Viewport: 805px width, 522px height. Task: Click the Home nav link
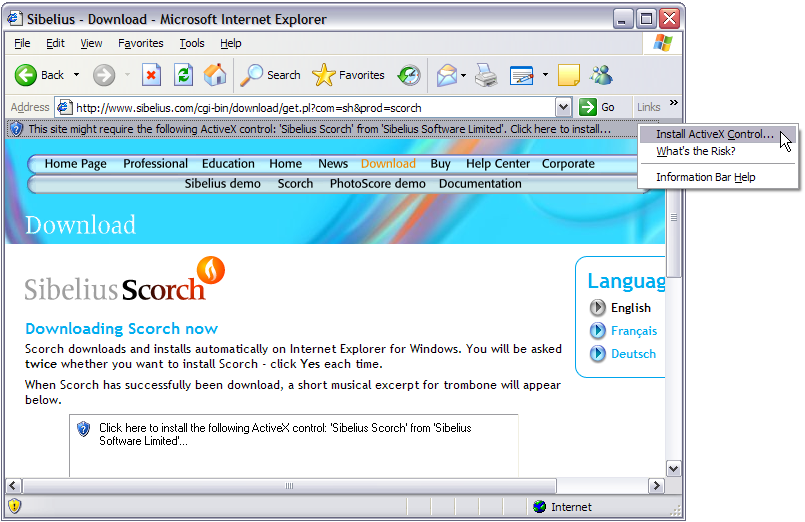pos(285,164)
